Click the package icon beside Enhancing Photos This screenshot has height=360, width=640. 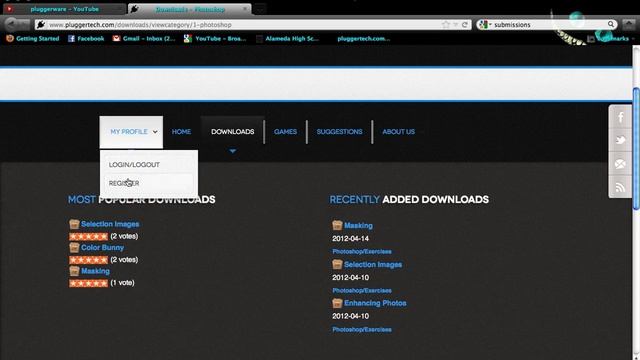click(x=337, y=303)
